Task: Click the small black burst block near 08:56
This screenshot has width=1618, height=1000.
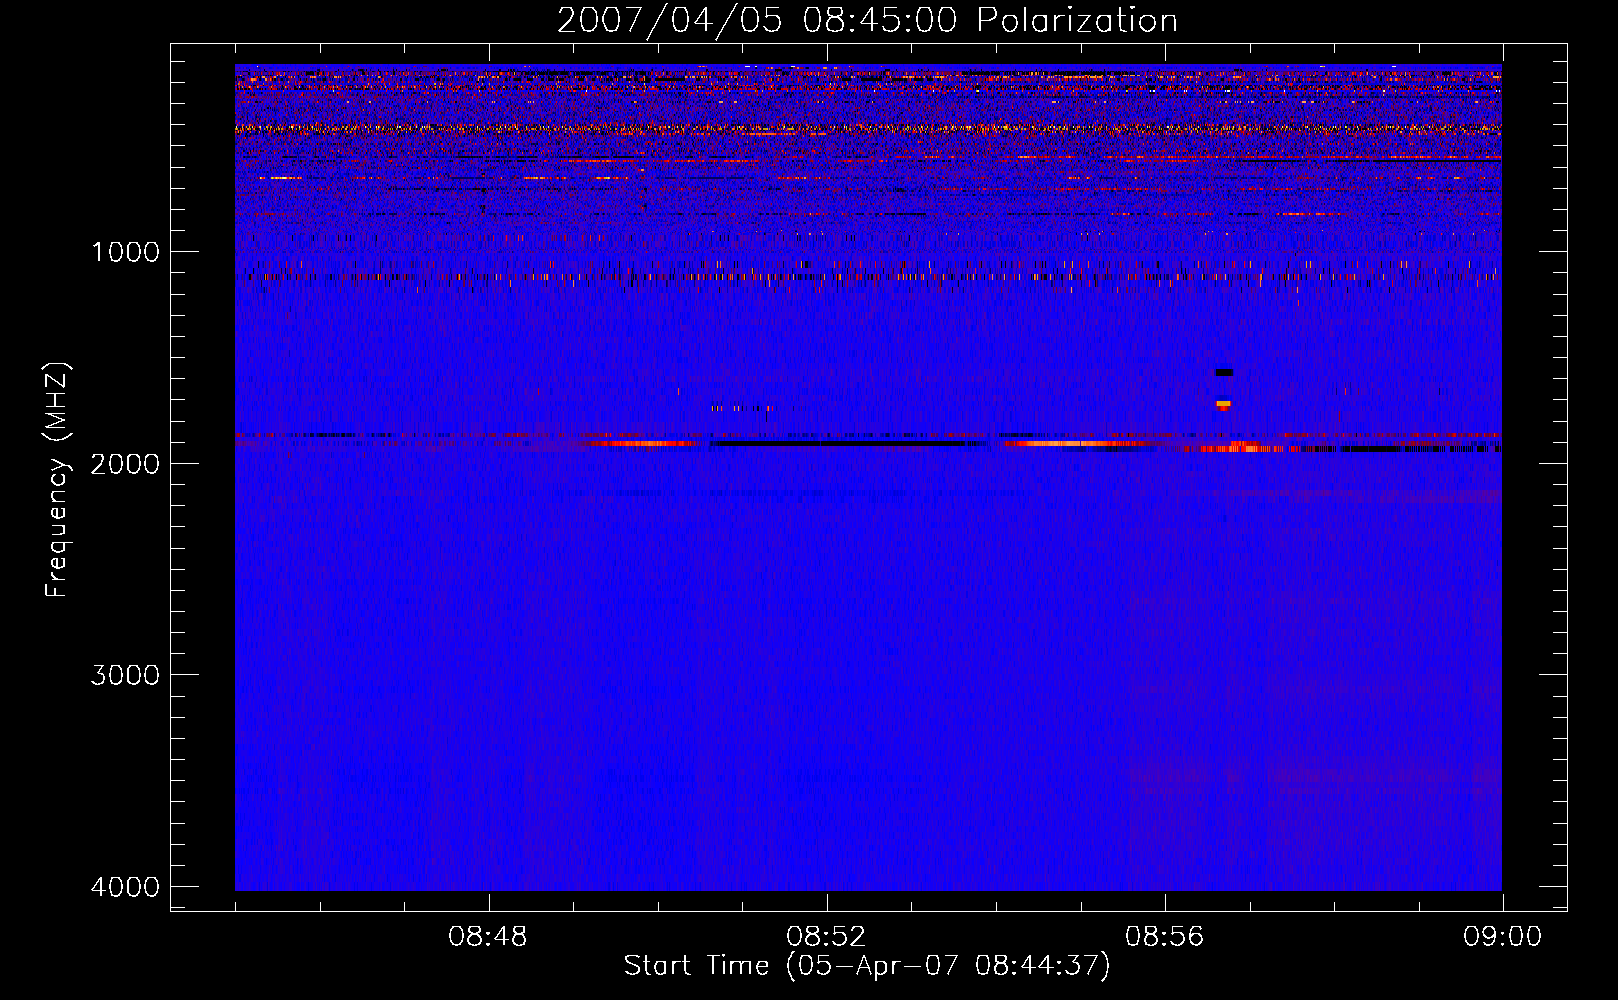Action: pos(1224,373)
